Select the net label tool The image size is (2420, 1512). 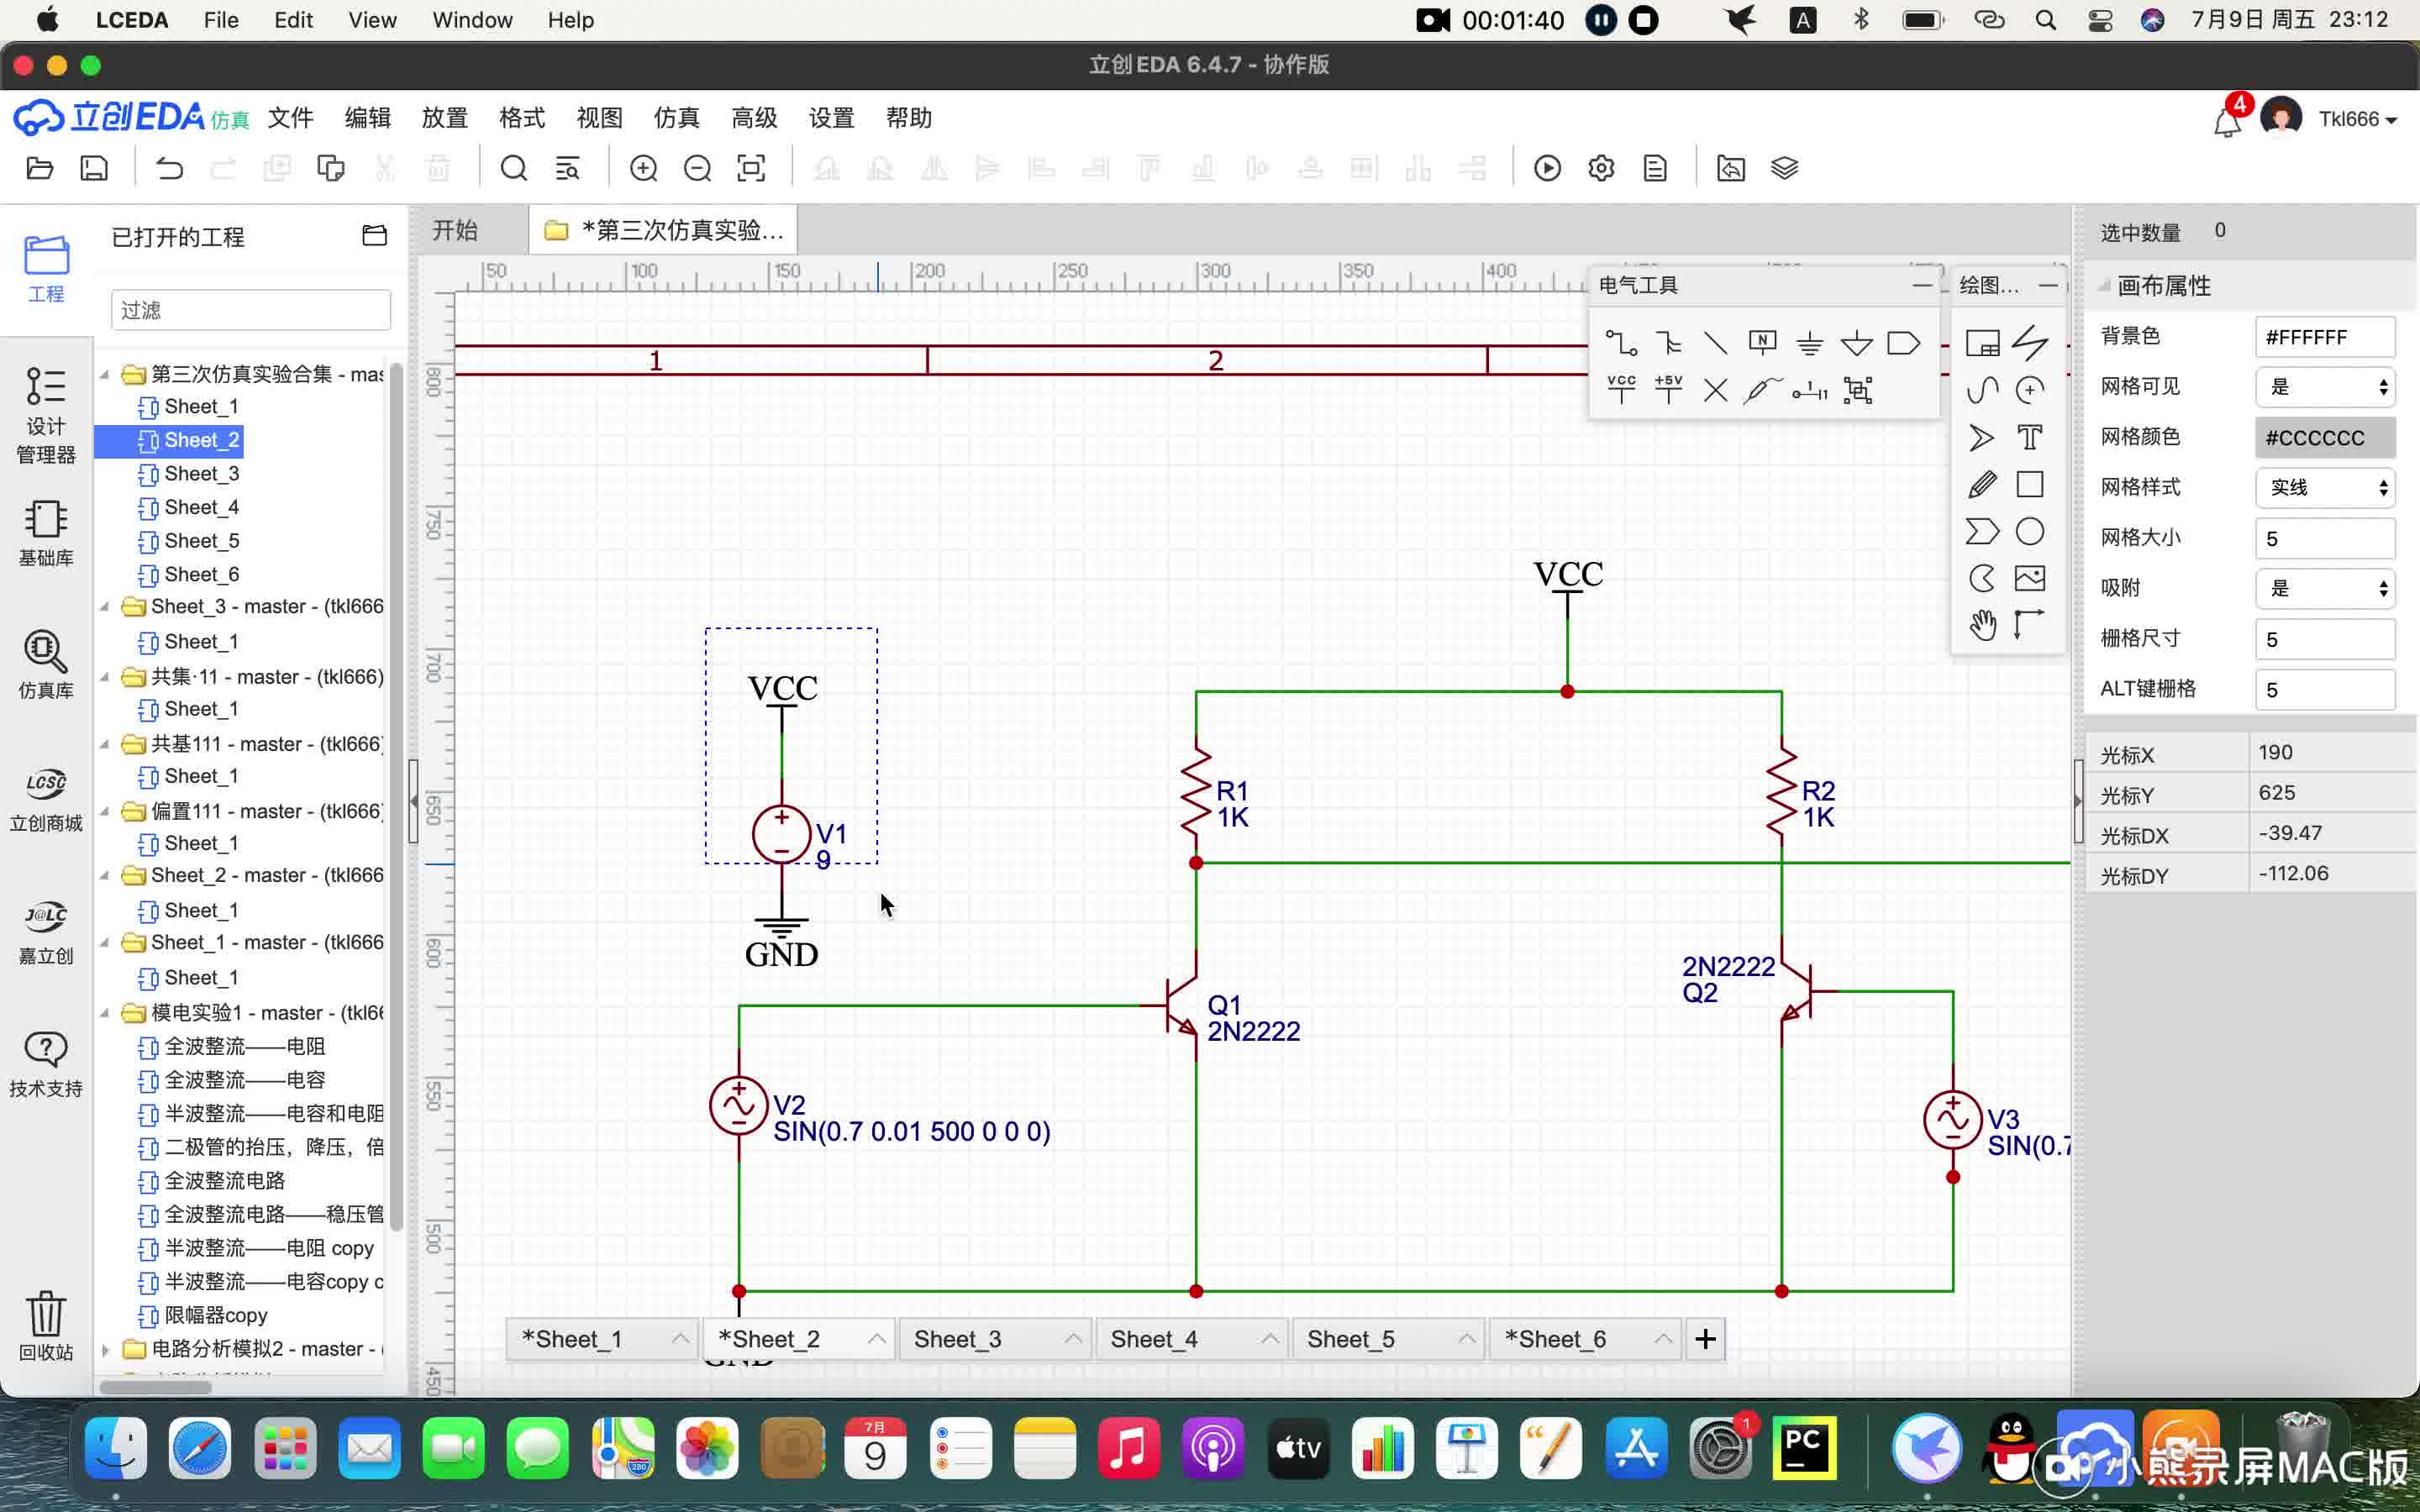(x=1762, y=343)
